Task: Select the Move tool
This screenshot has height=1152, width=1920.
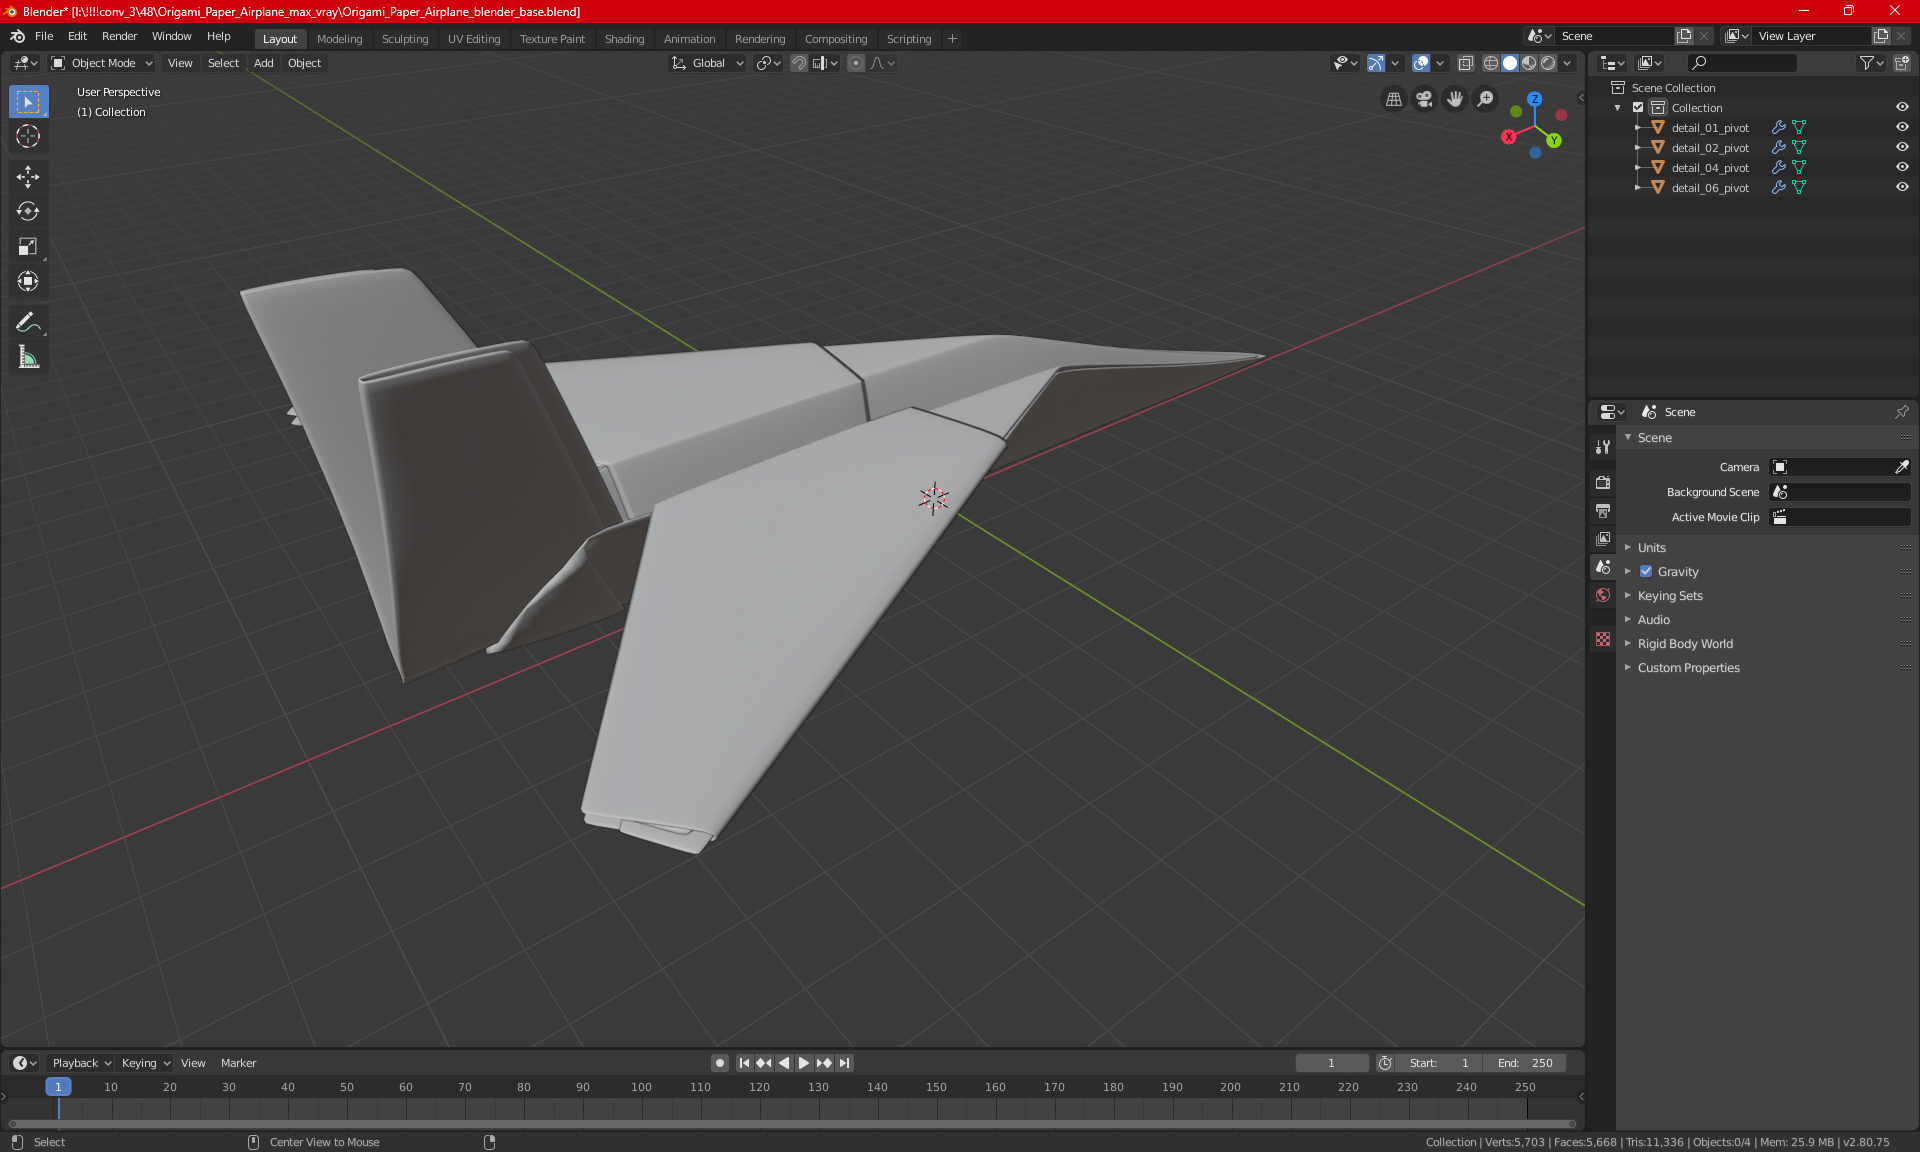Action: point(28,177)
